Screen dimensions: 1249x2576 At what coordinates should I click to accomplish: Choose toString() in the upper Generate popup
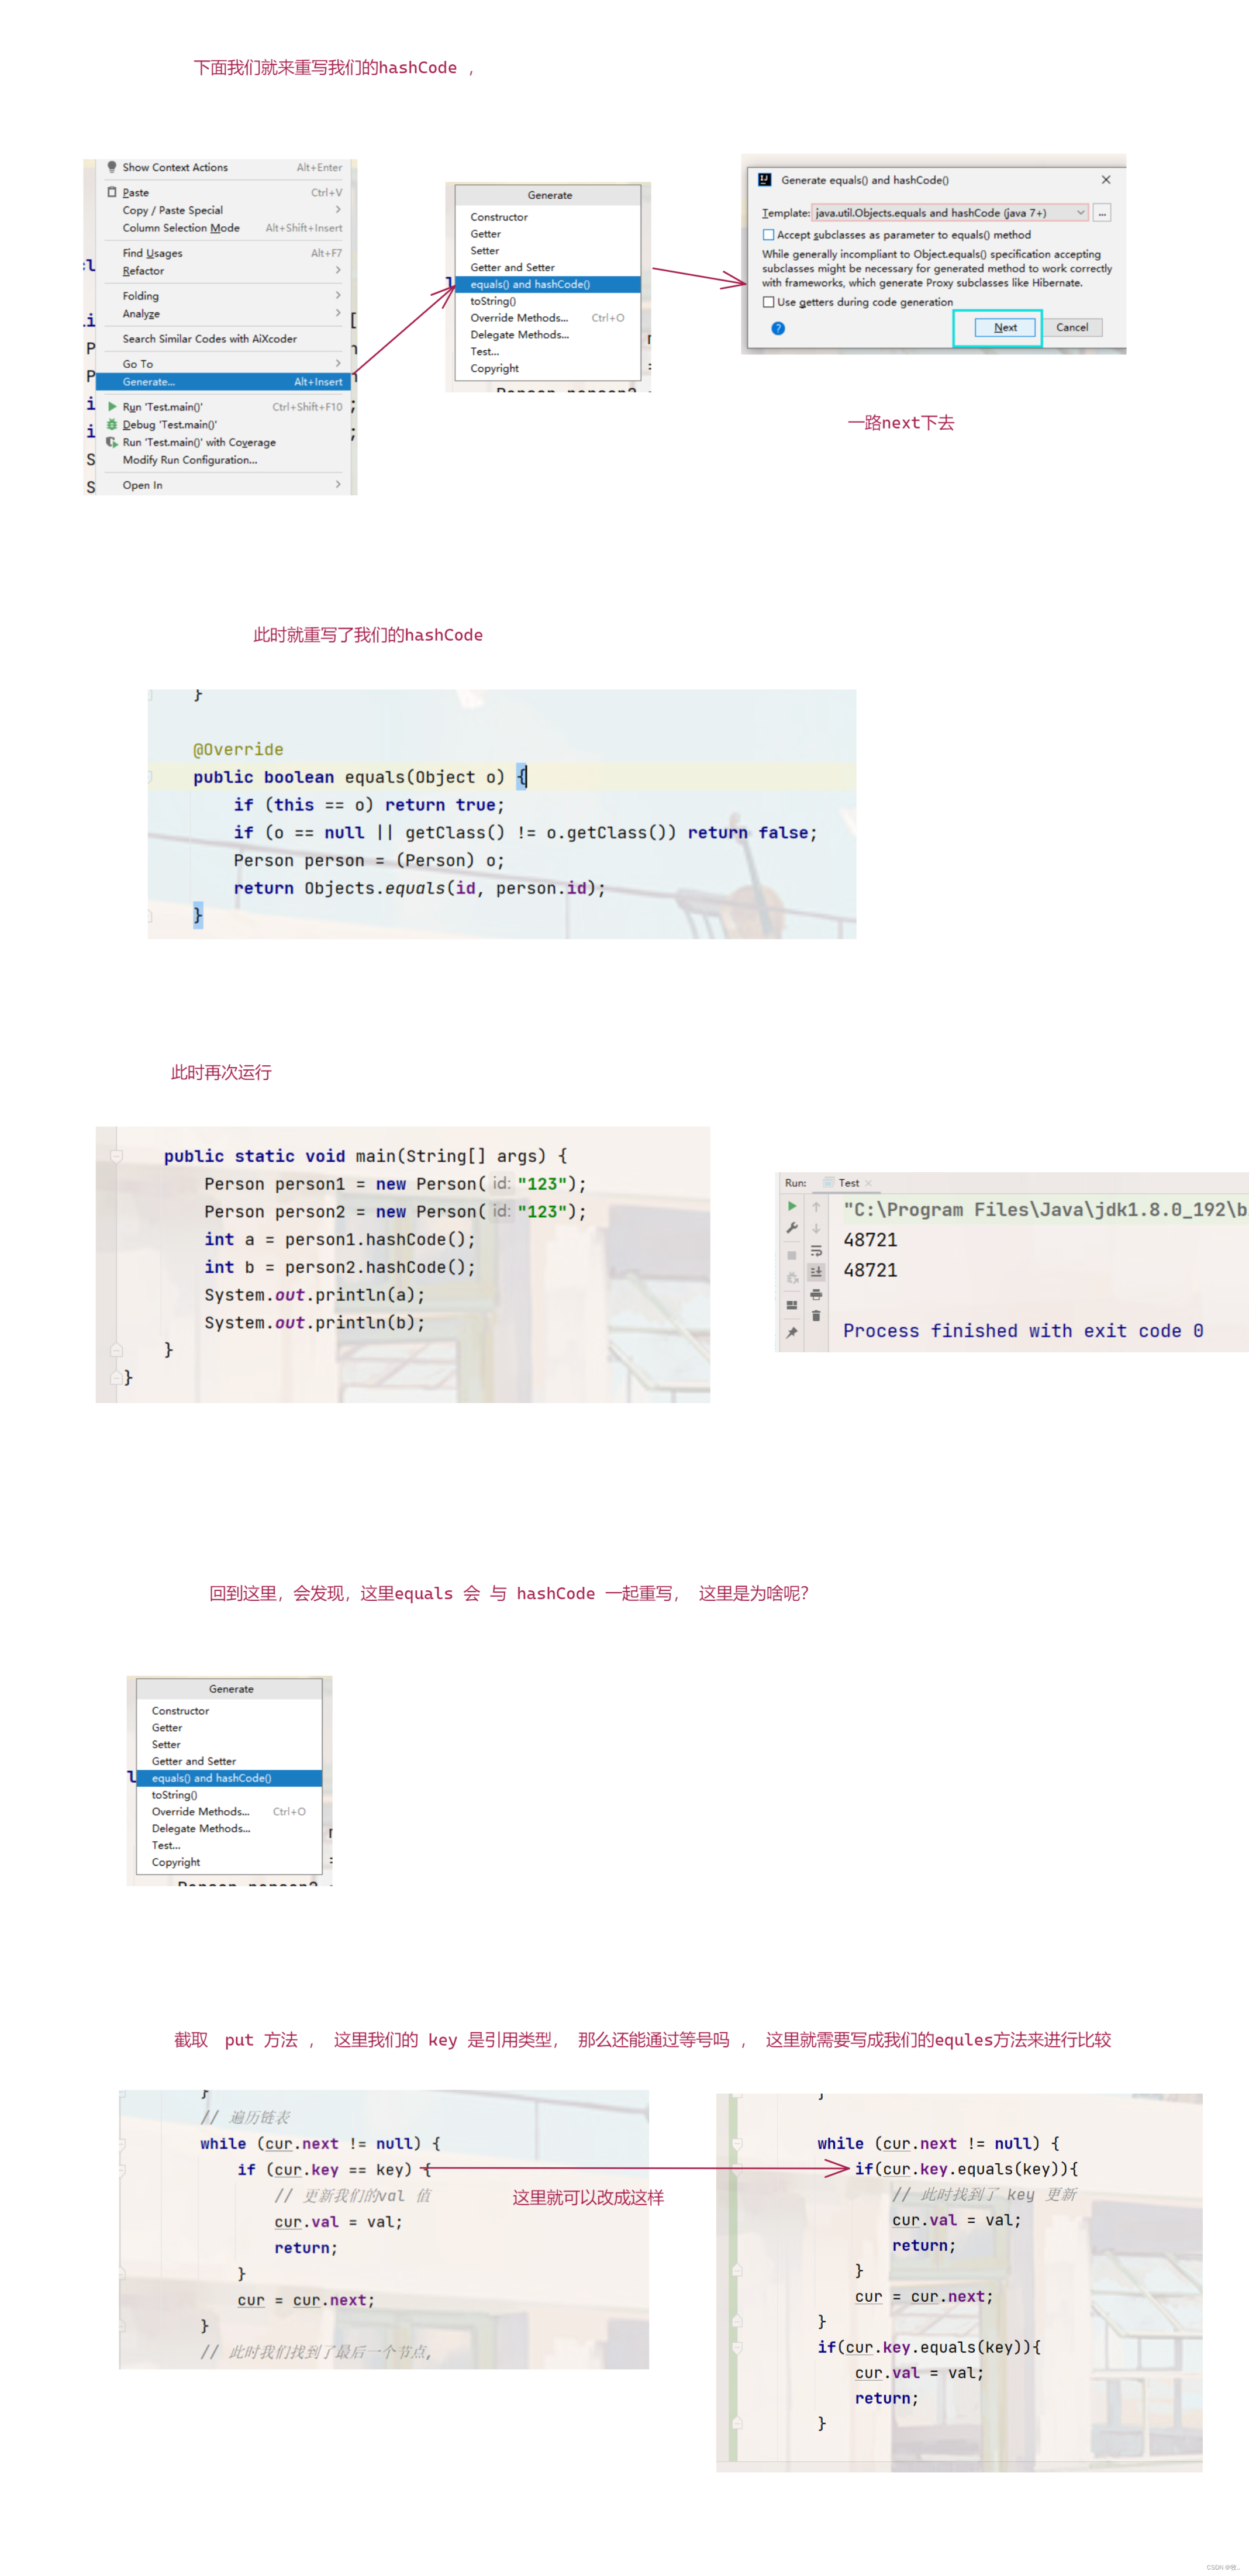[493, 301]
